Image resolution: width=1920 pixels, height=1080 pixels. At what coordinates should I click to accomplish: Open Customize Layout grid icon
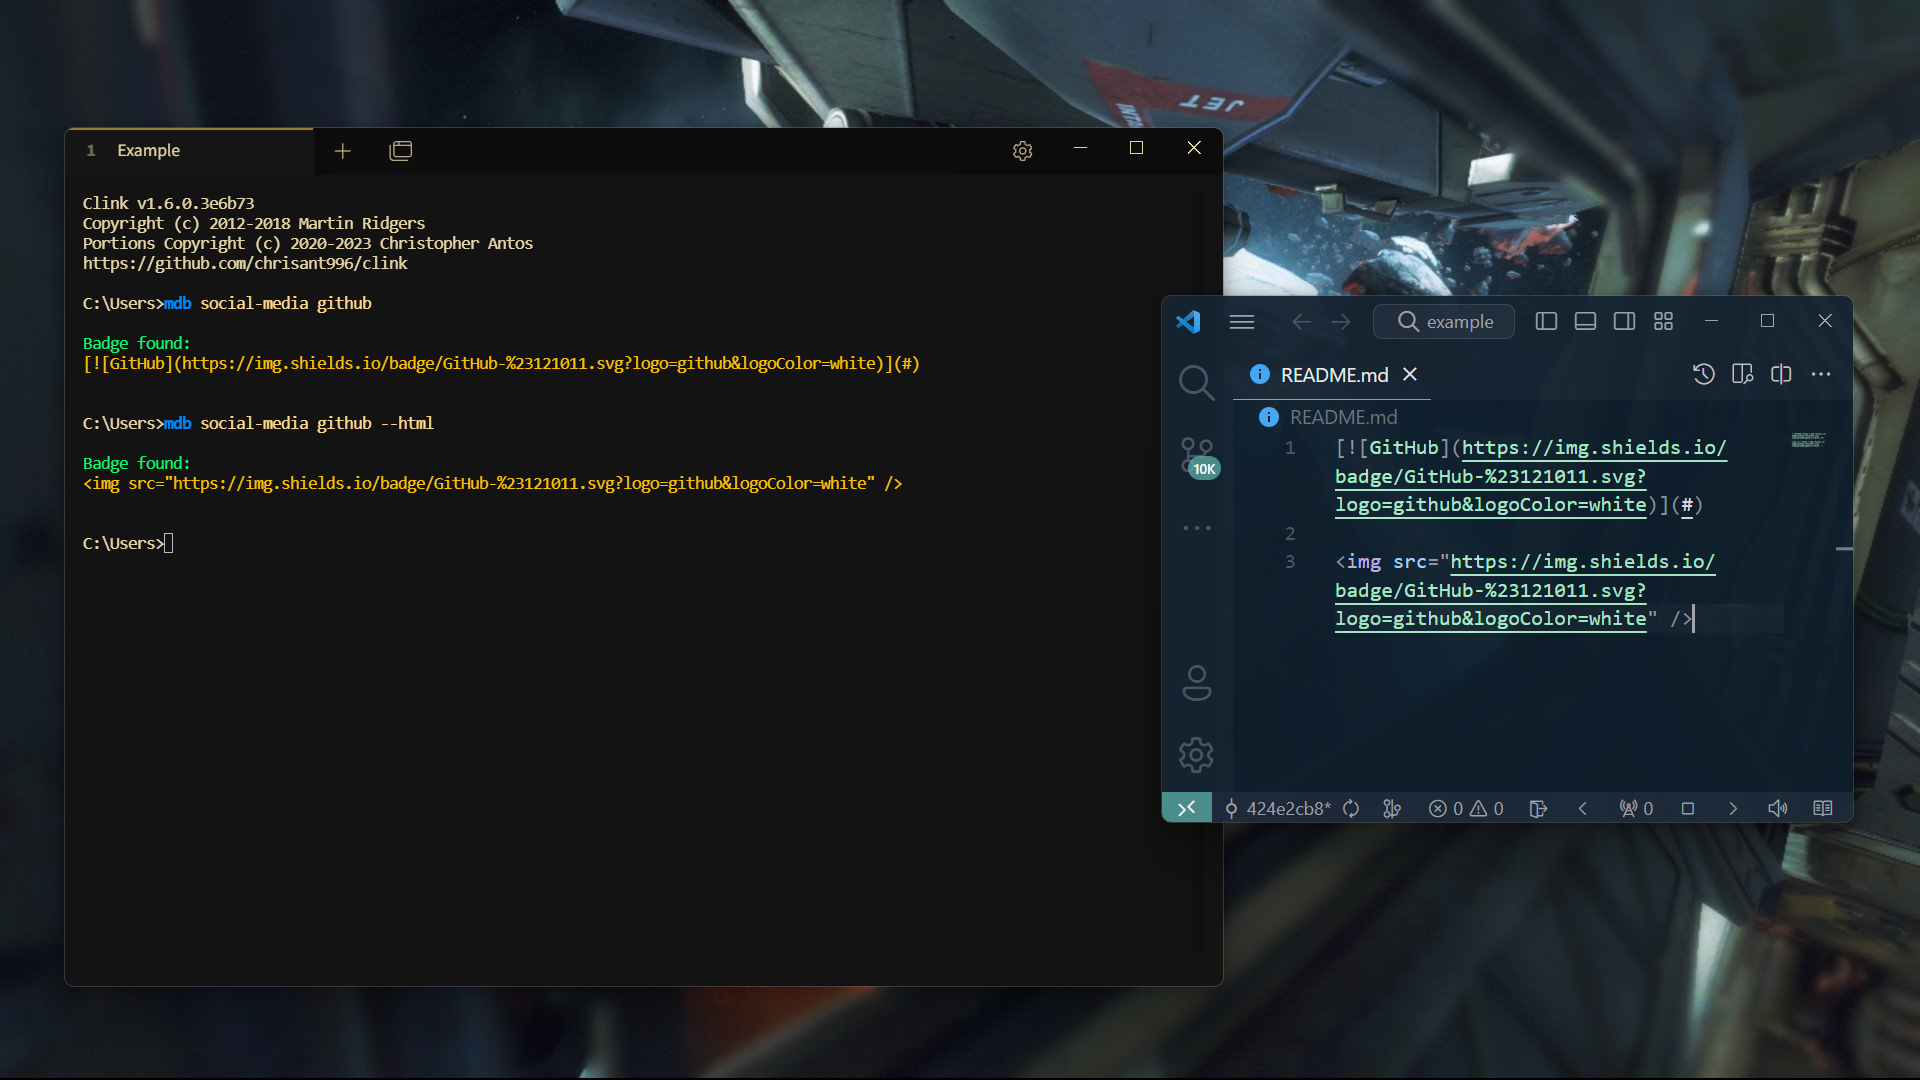tap(1663, 321)
